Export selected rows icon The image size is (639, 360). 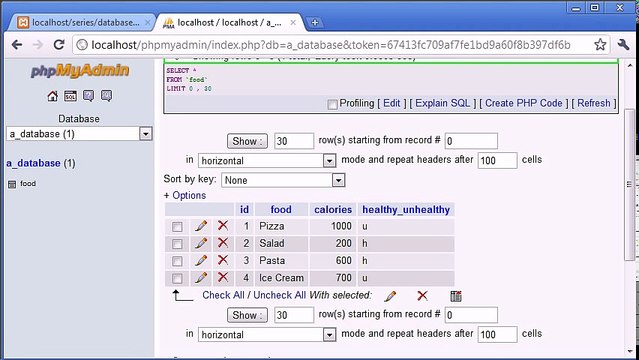pyautogui.click(x=456, y=296)
